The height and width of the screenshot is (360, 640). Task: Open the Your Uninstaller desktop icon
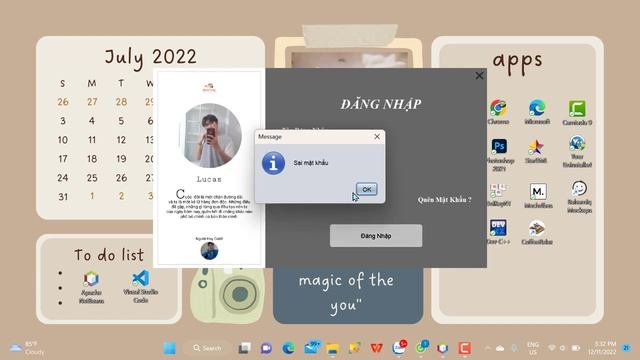[x=577, y=151]
